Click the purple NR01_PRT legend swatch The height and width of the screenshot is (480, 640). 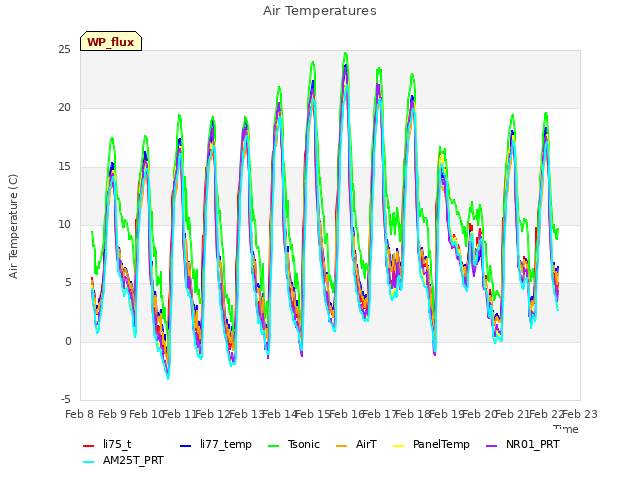click(491, 446)
